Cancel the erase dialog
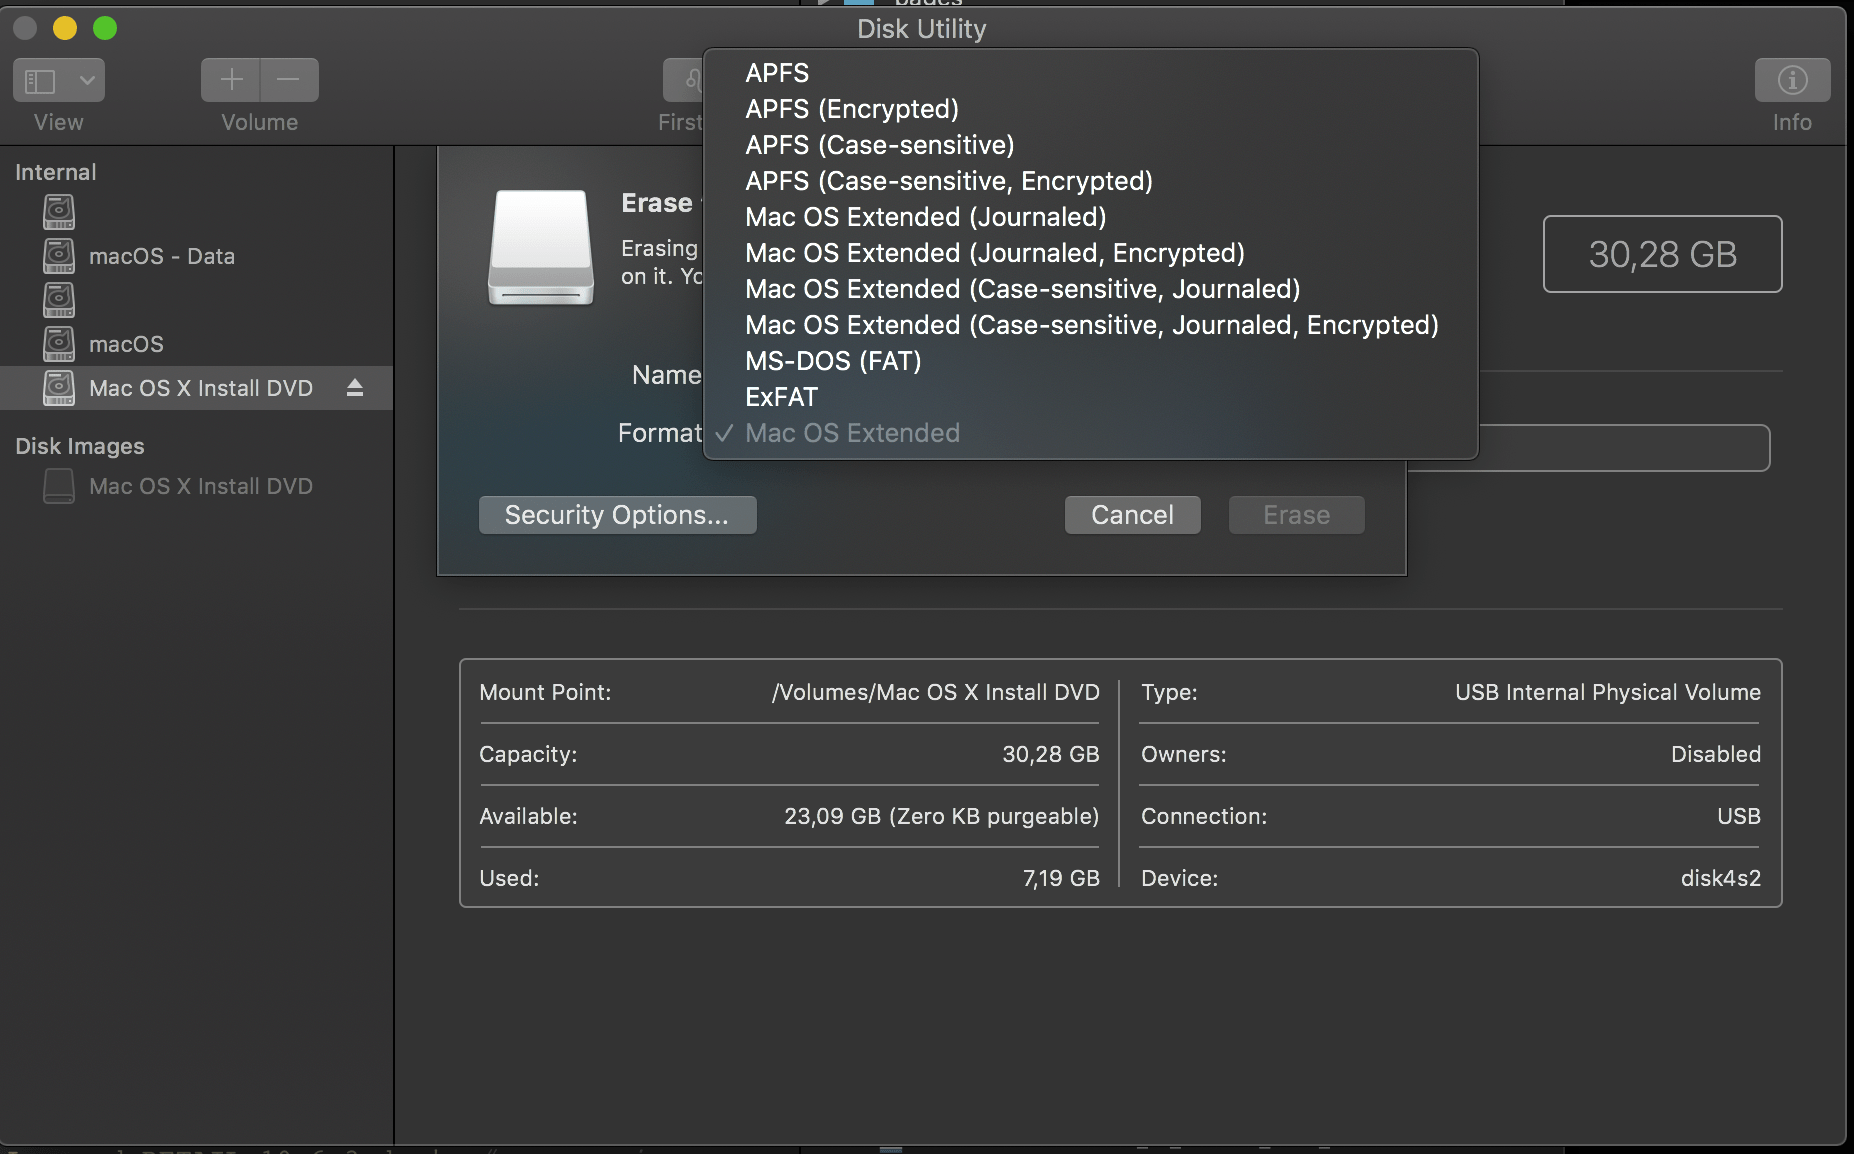Screen dimensions: 1854x1154 pyautogui.click(x=1132, y=515)
